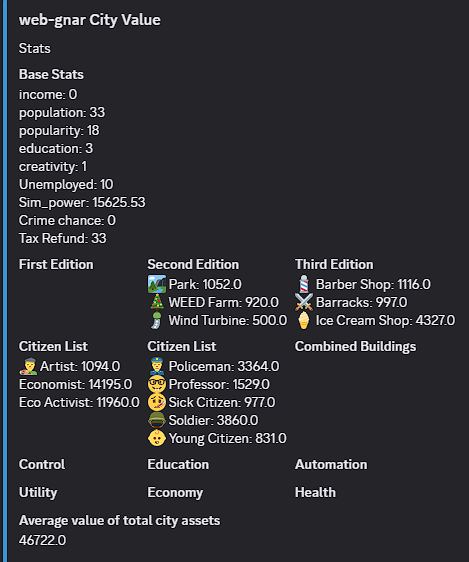This screenshot has width=469, height=562.
Task: Click the Ice Cream Shop cone emoji
Action: pos(304,320)
